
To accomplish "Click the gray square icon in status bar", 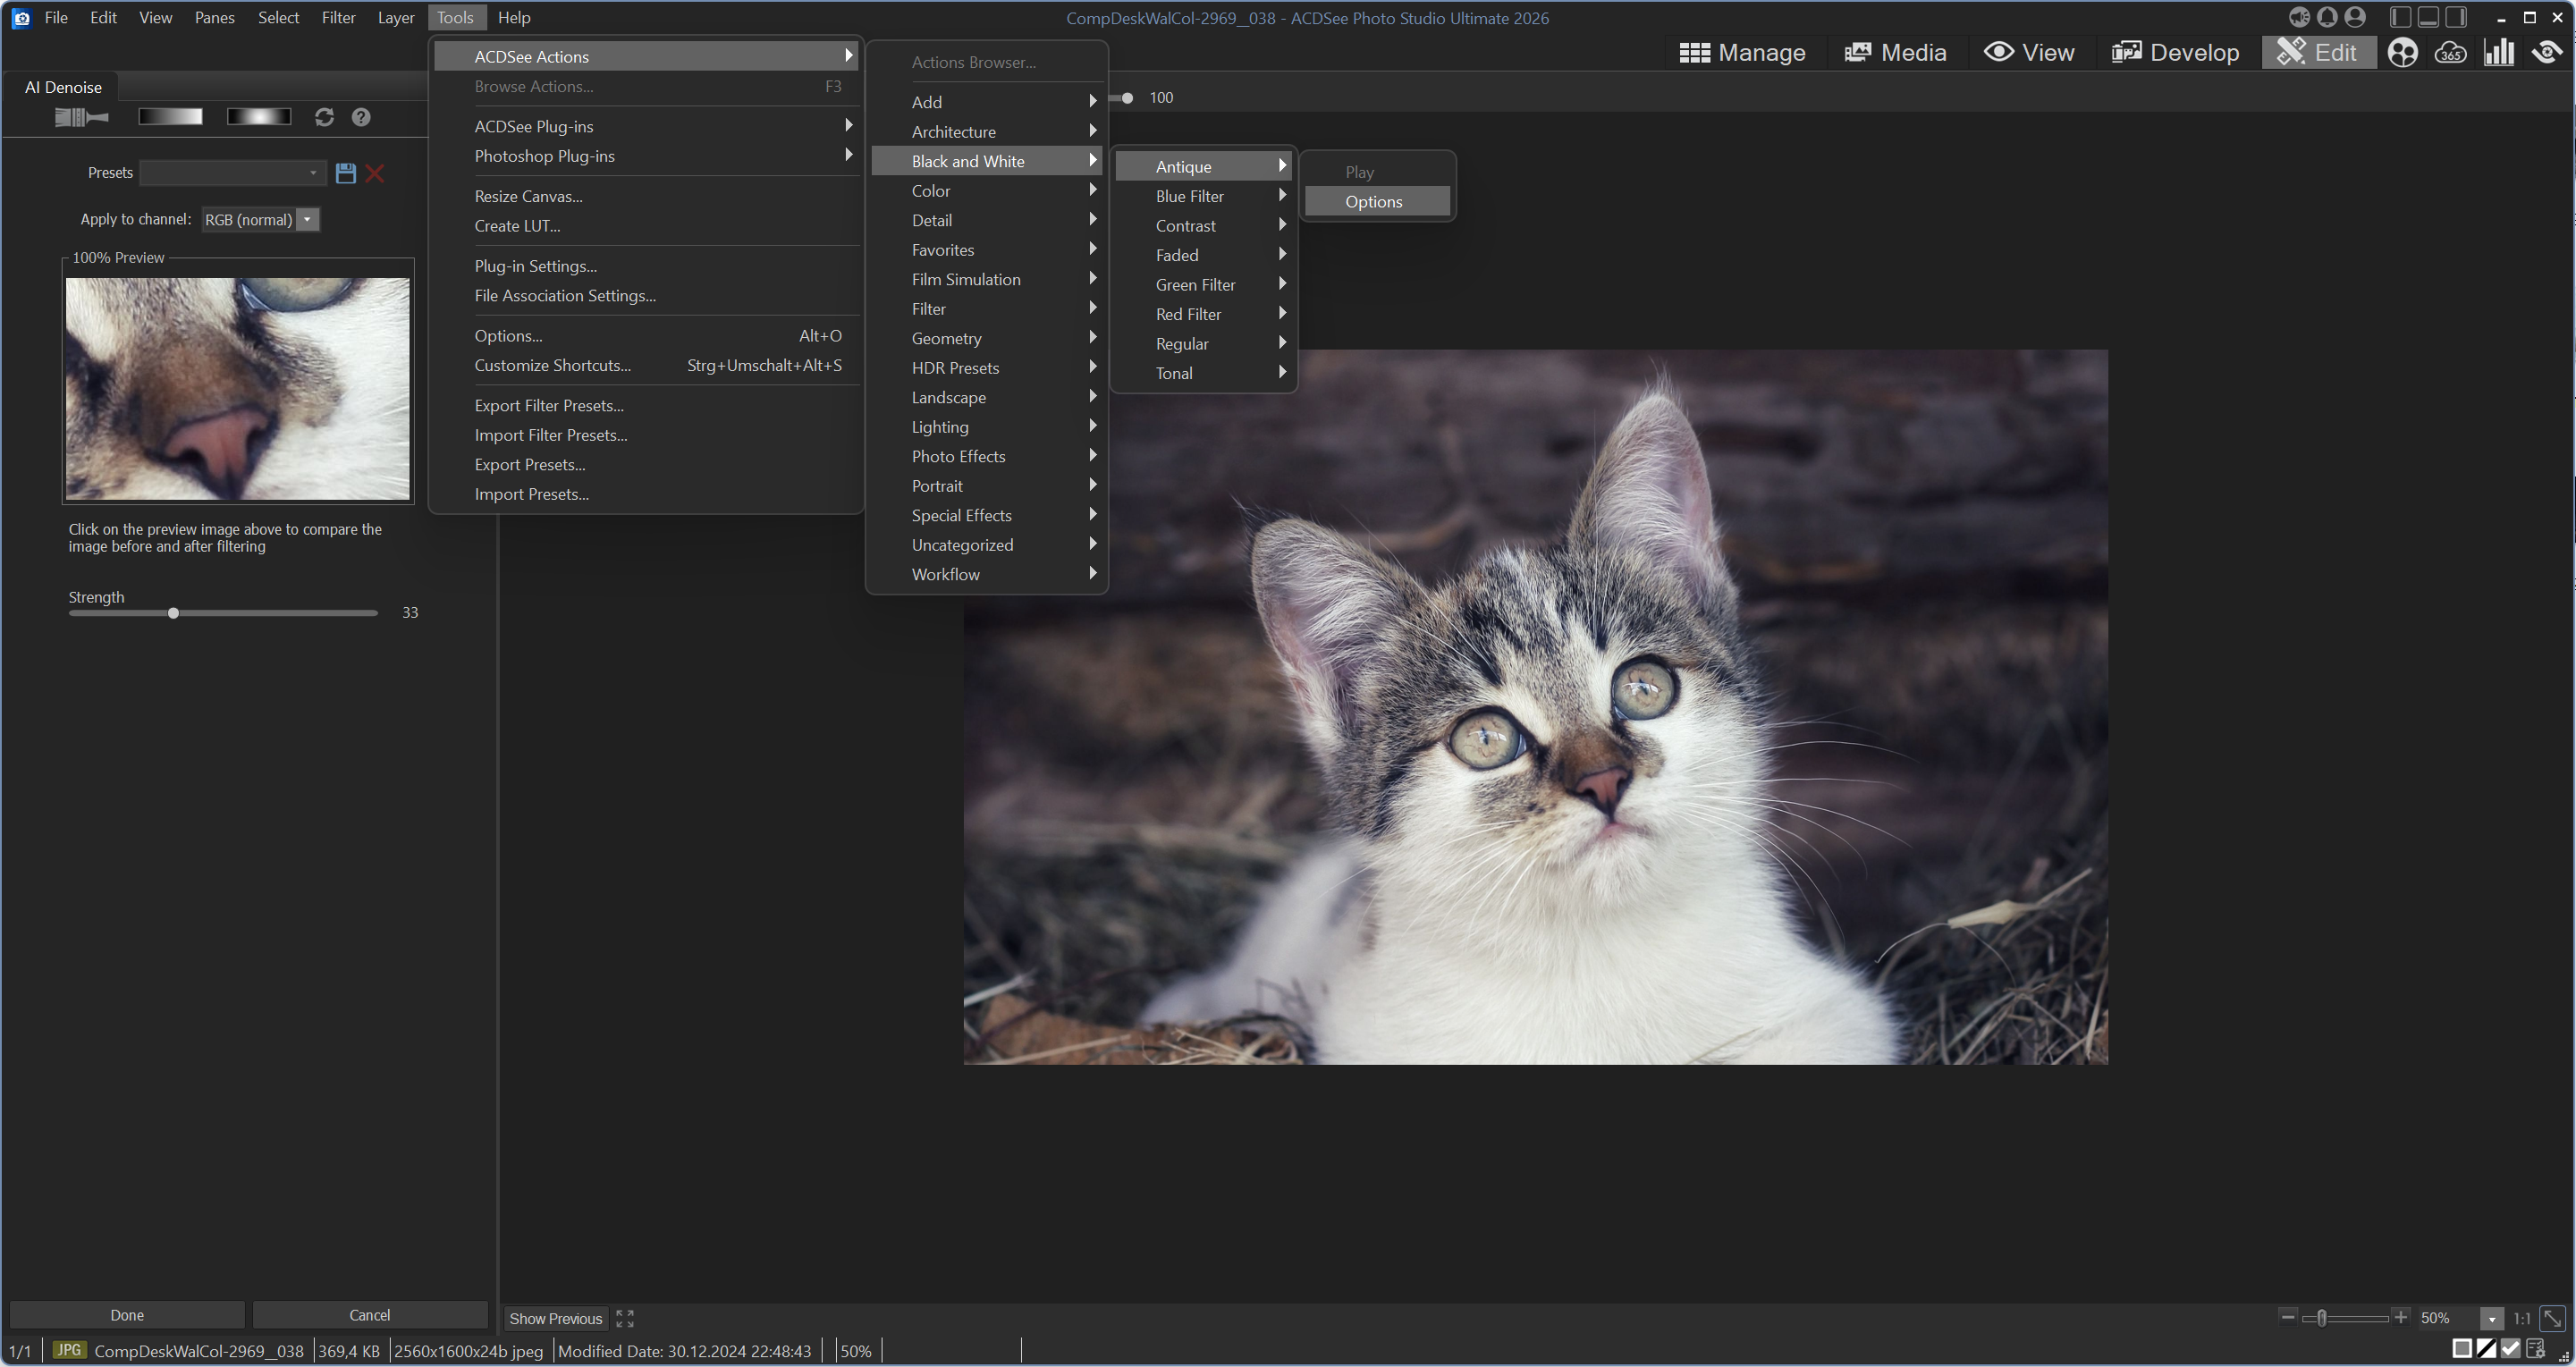I will [2462, 1349].
